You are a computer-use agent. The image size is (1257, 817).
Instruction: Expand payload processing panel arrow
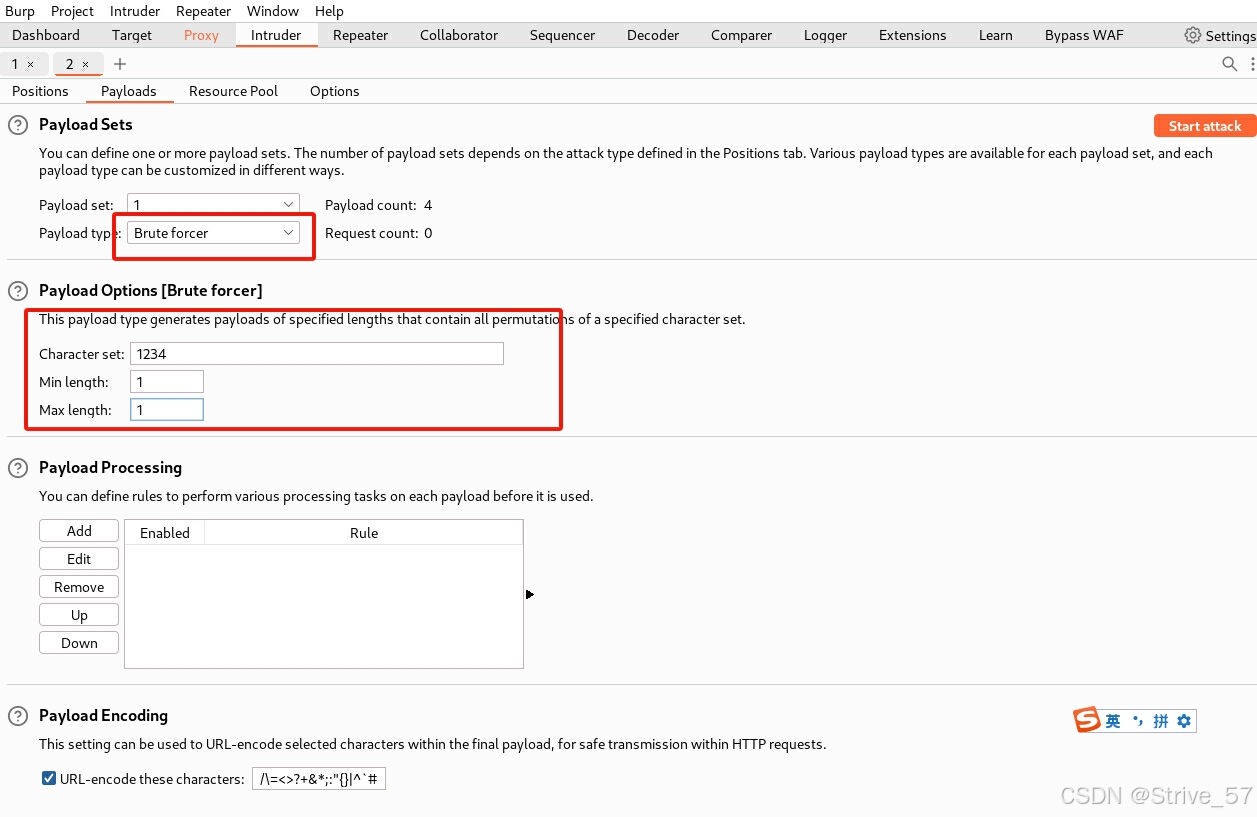pos(530,594)
